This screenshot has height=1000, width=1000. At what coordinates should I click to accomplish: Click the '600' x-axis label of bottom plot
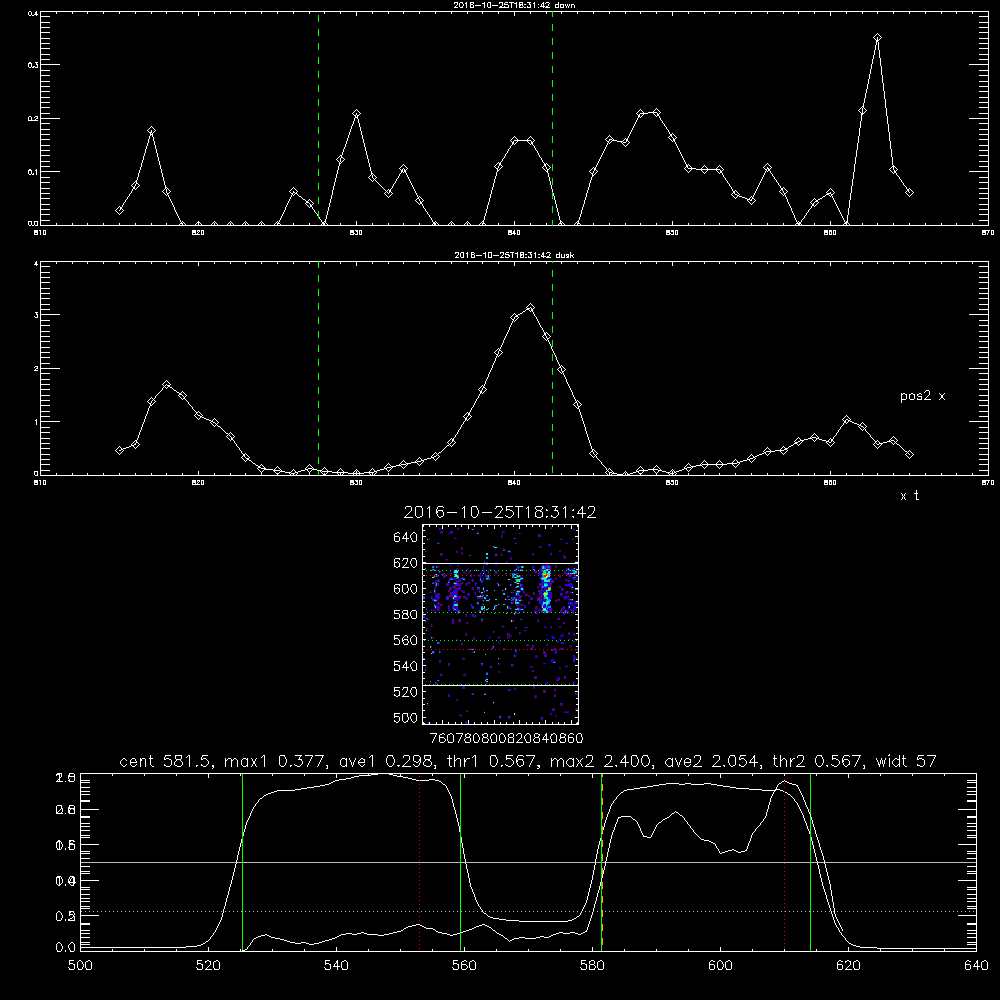click(720, 966)
